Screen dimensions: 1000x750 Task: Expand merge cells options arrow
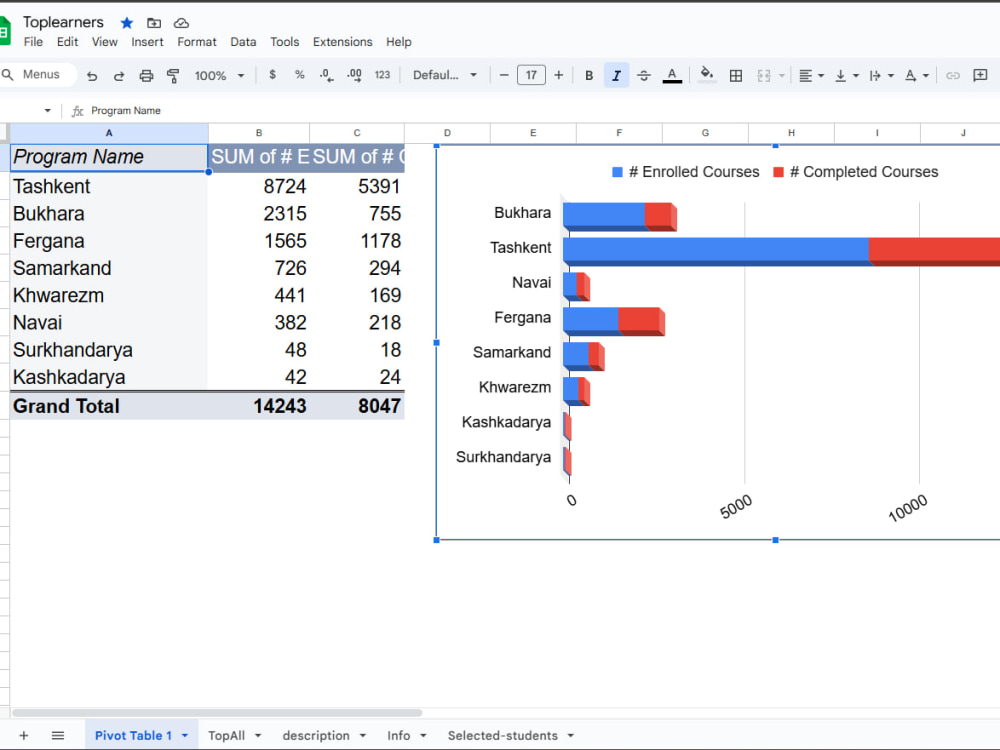[x=782, y=75]
